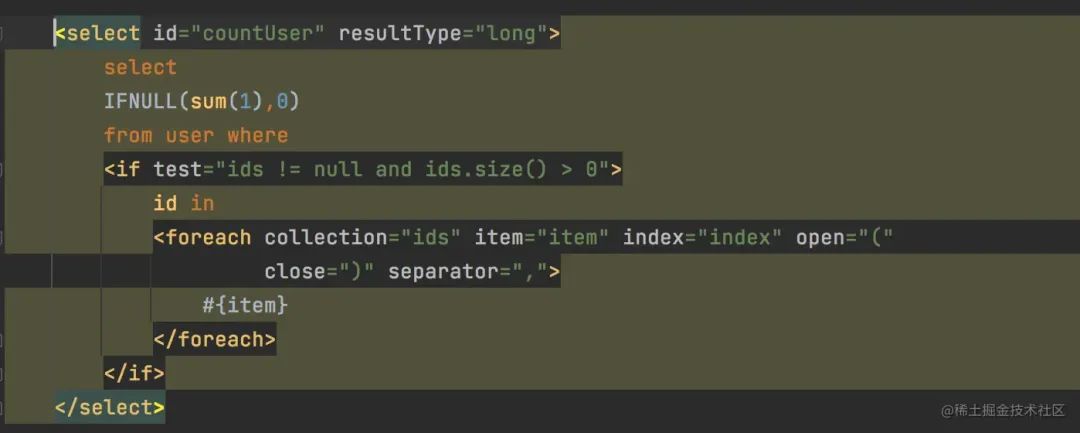Collapse the if test block fold marker
1080x433 pixels.
pos(3,169)
